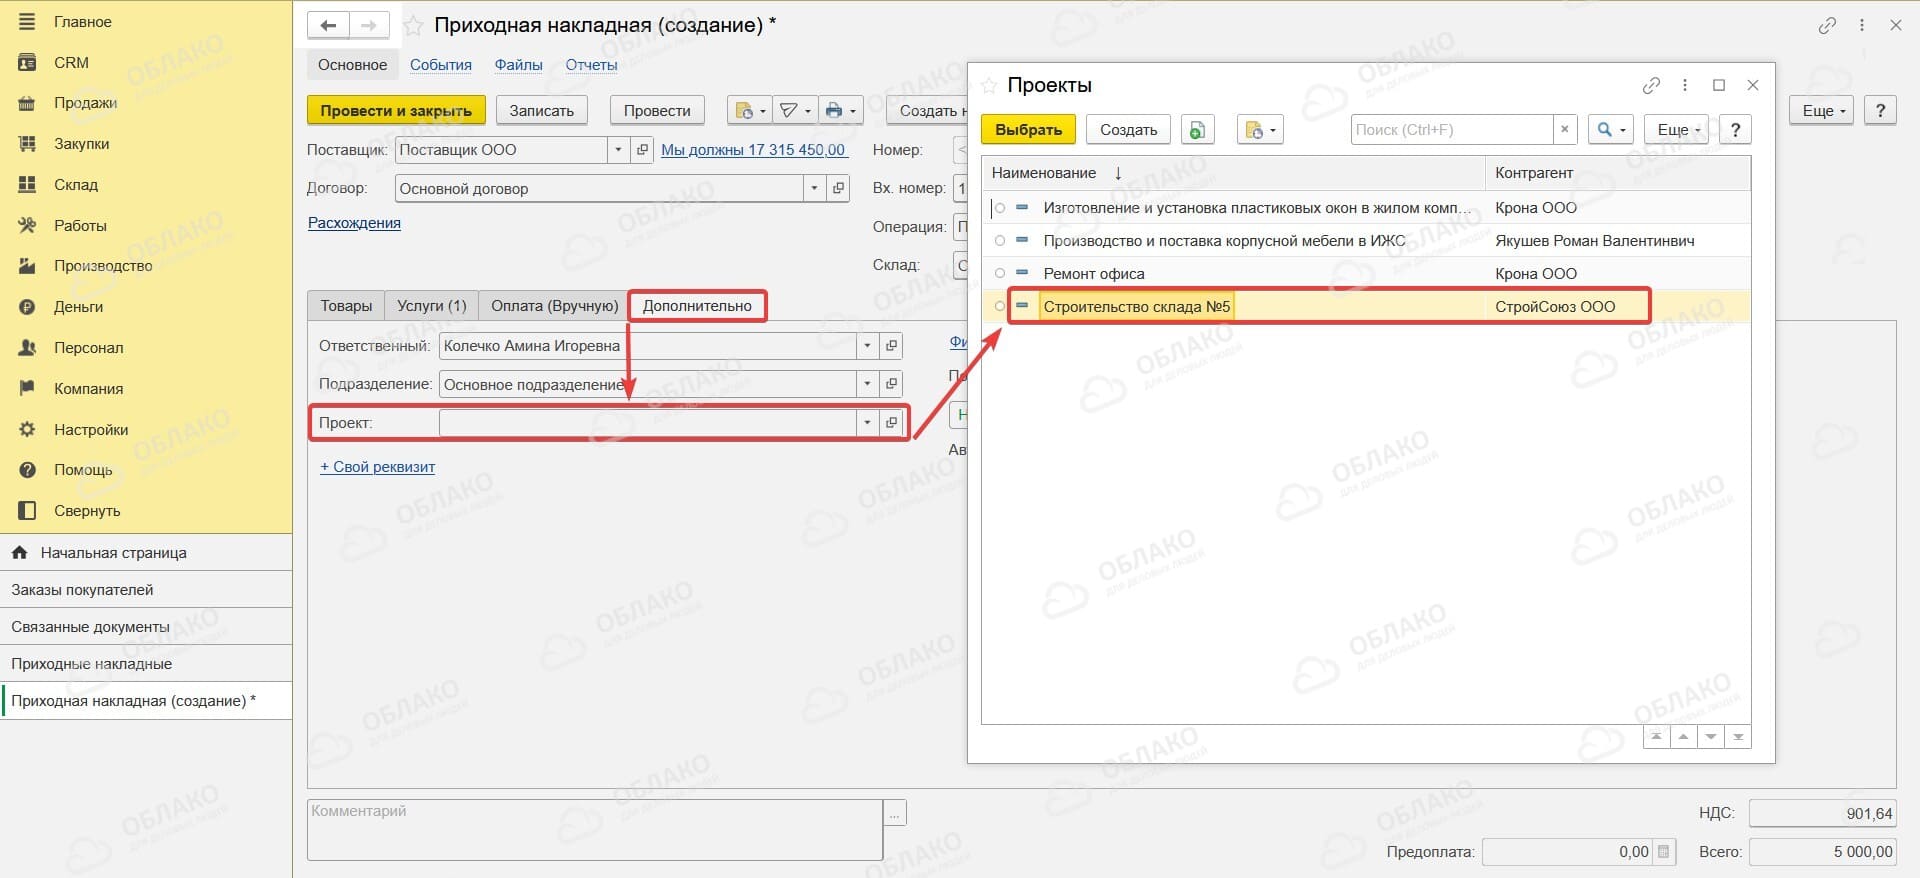The height and width of the screenshot is (878, 1920).
Task: Open the Ответственный employee card button
Action: (x=892, y=346)
